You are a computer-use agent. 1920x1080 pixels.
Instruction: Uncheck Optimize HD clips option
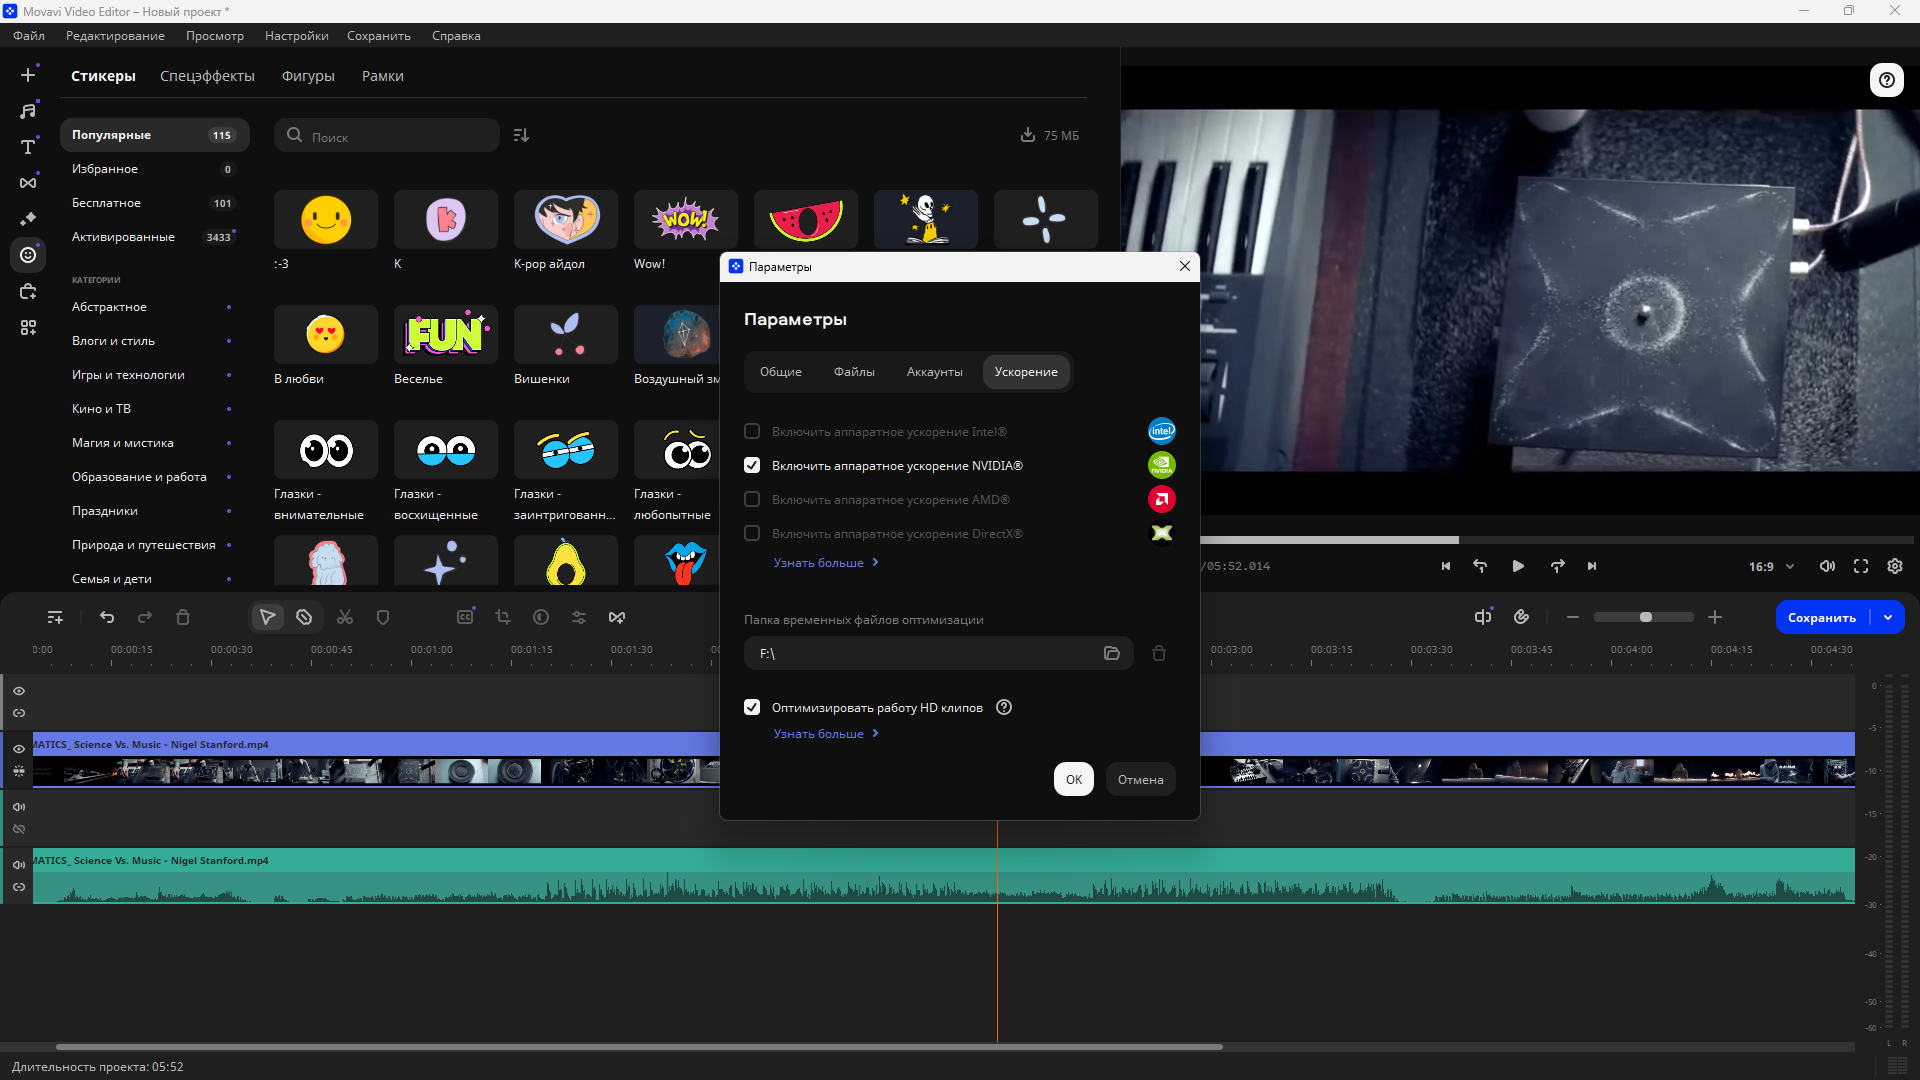752,707
